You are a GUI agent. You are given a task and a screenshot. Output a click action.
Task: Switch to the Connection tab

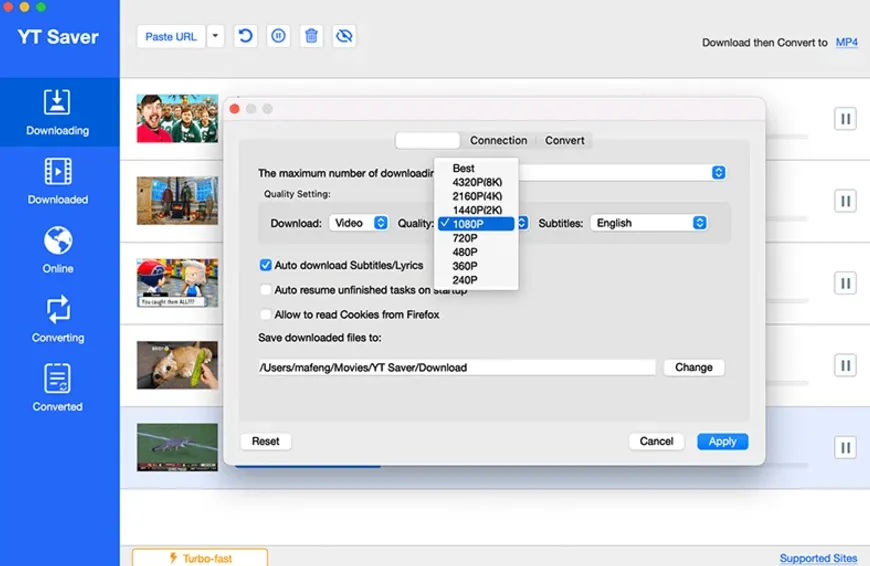pyautogui.click(x=498, y=140)
